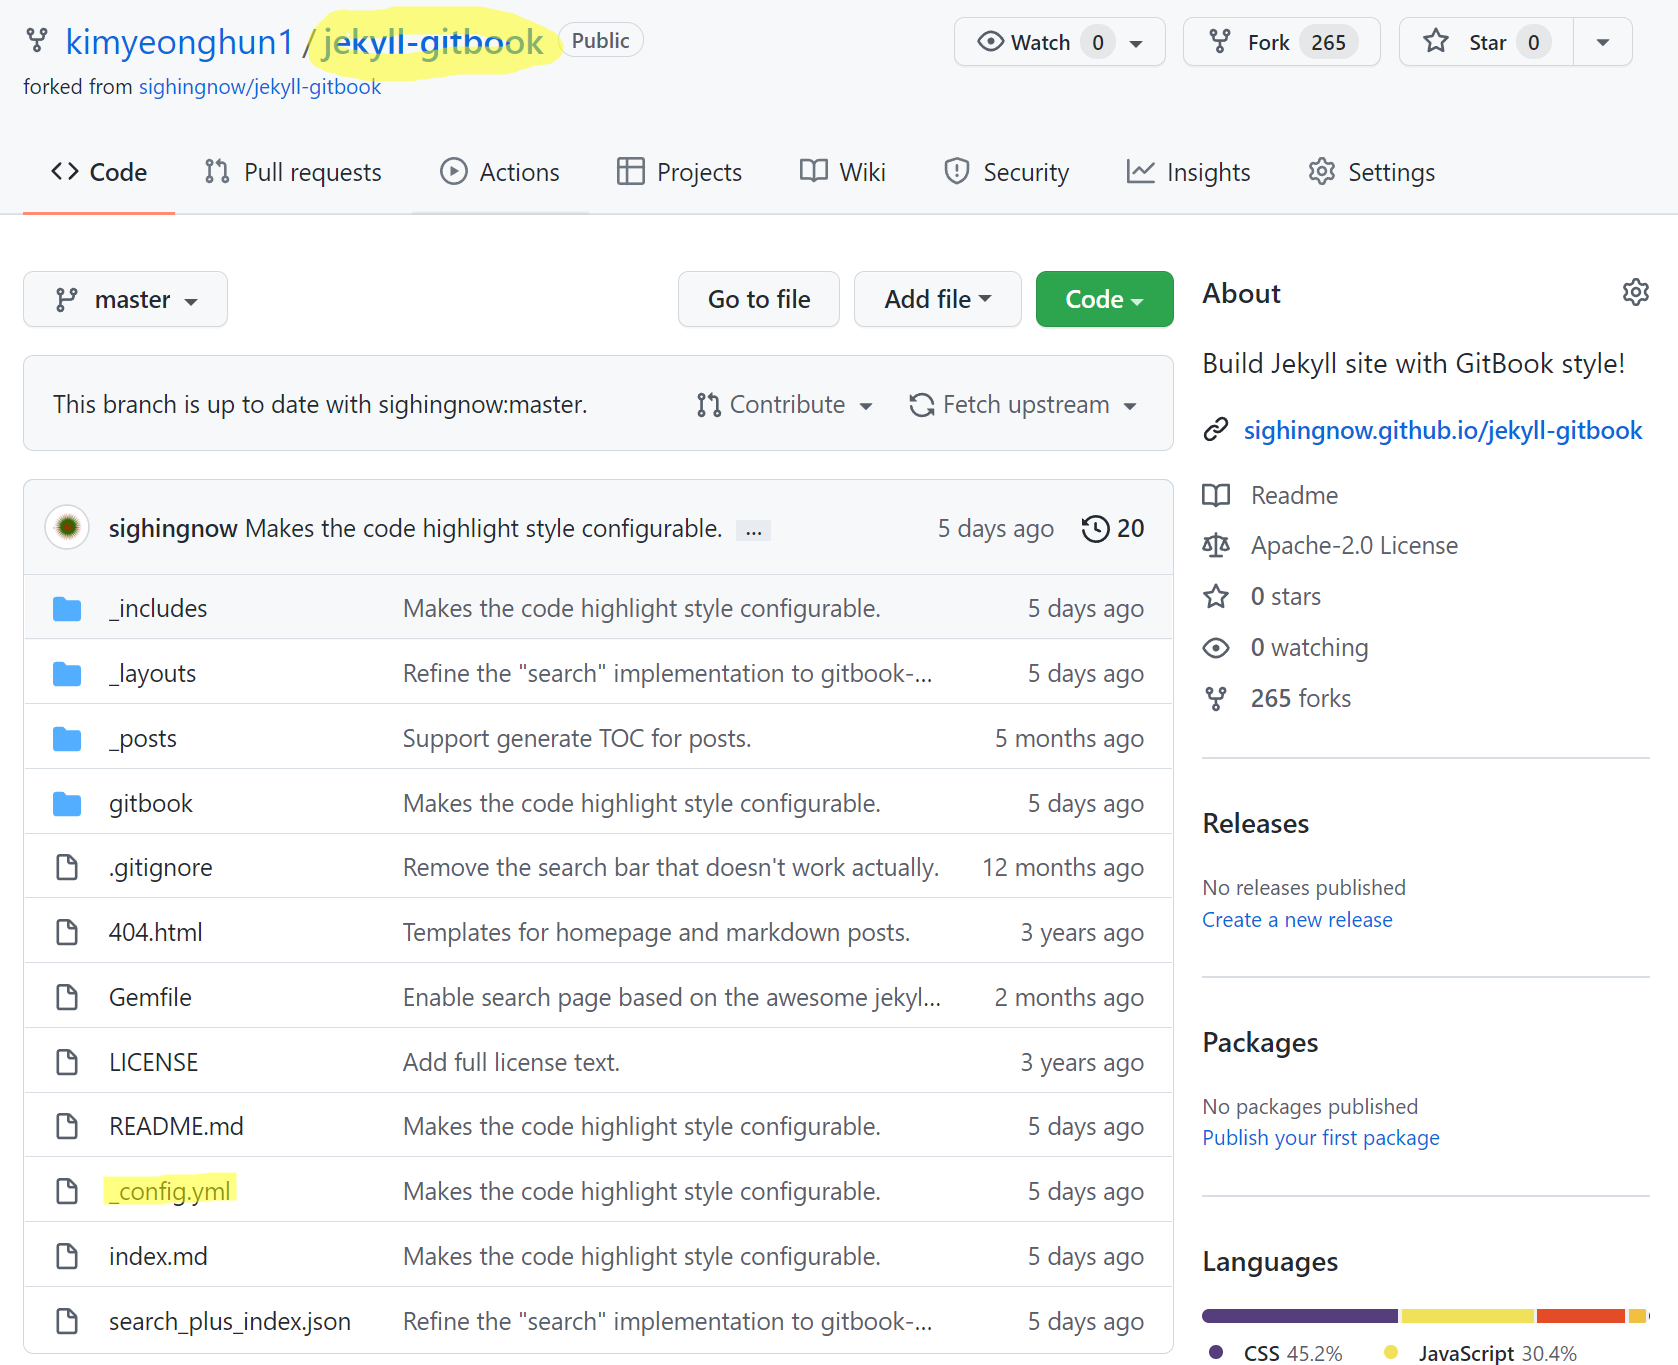Click the About section gear icon
This screenshot has width=1678, height=1365.
[1635, 293]
